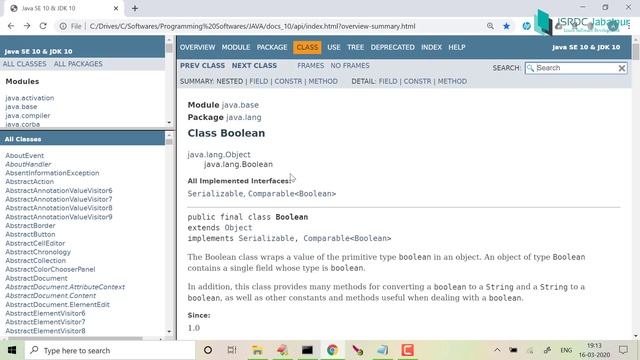Switch to FRAMES view
Viewport: 640px width, 360px height.
[x=311, y=66]
